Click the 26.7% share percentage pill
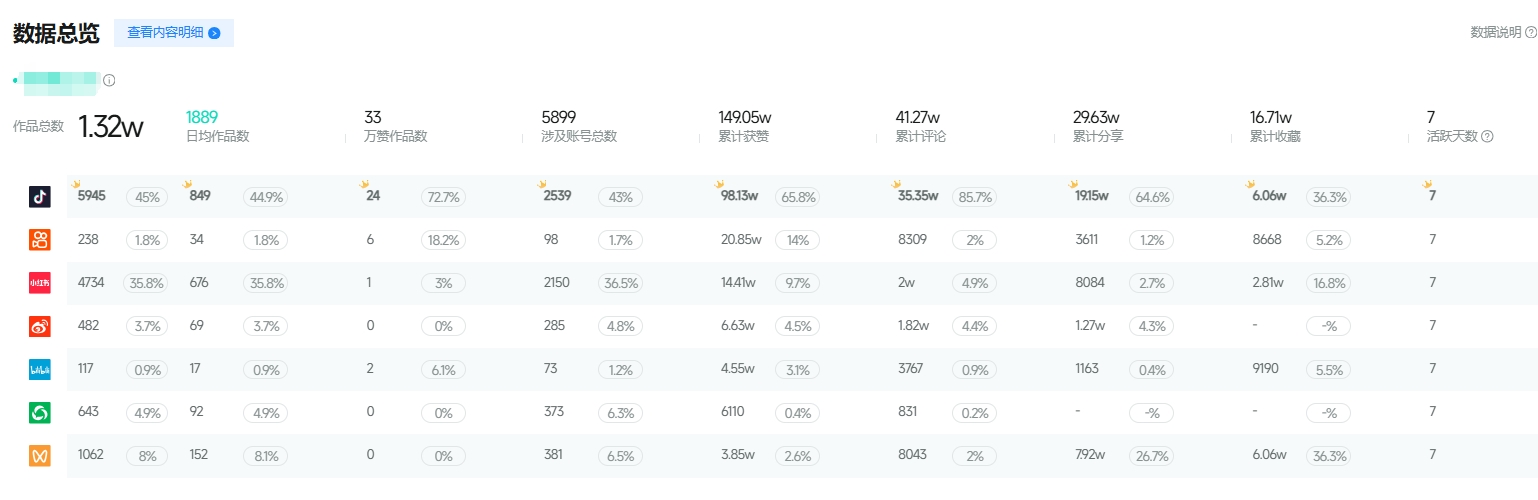Screen dimensions: 1538x500 (x=1149, y=456)
